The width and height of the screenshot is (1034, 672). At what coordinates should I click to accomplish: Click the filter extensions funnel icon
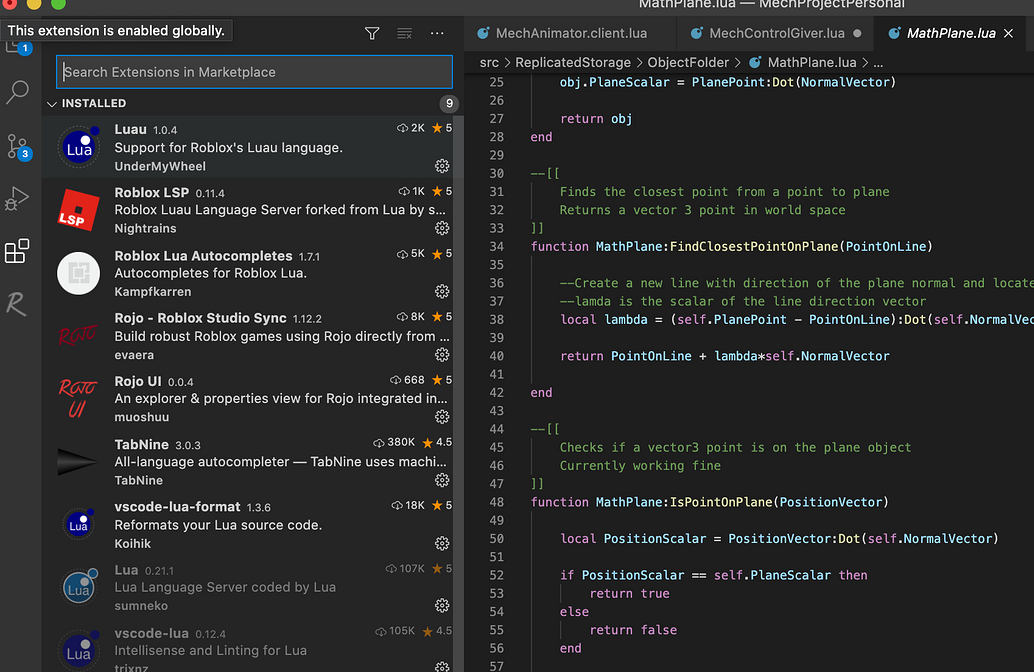tap(372, 33)
